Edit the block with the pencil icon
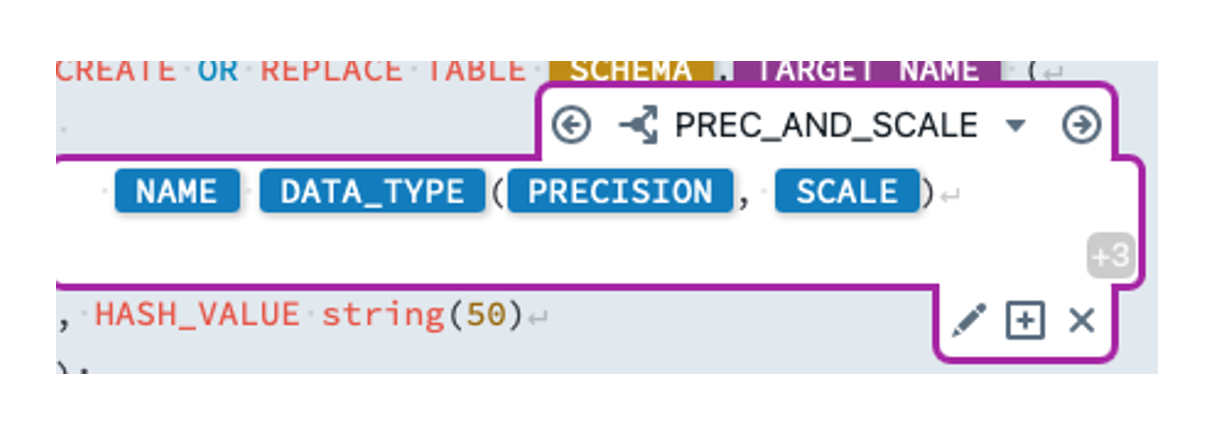 968,321
